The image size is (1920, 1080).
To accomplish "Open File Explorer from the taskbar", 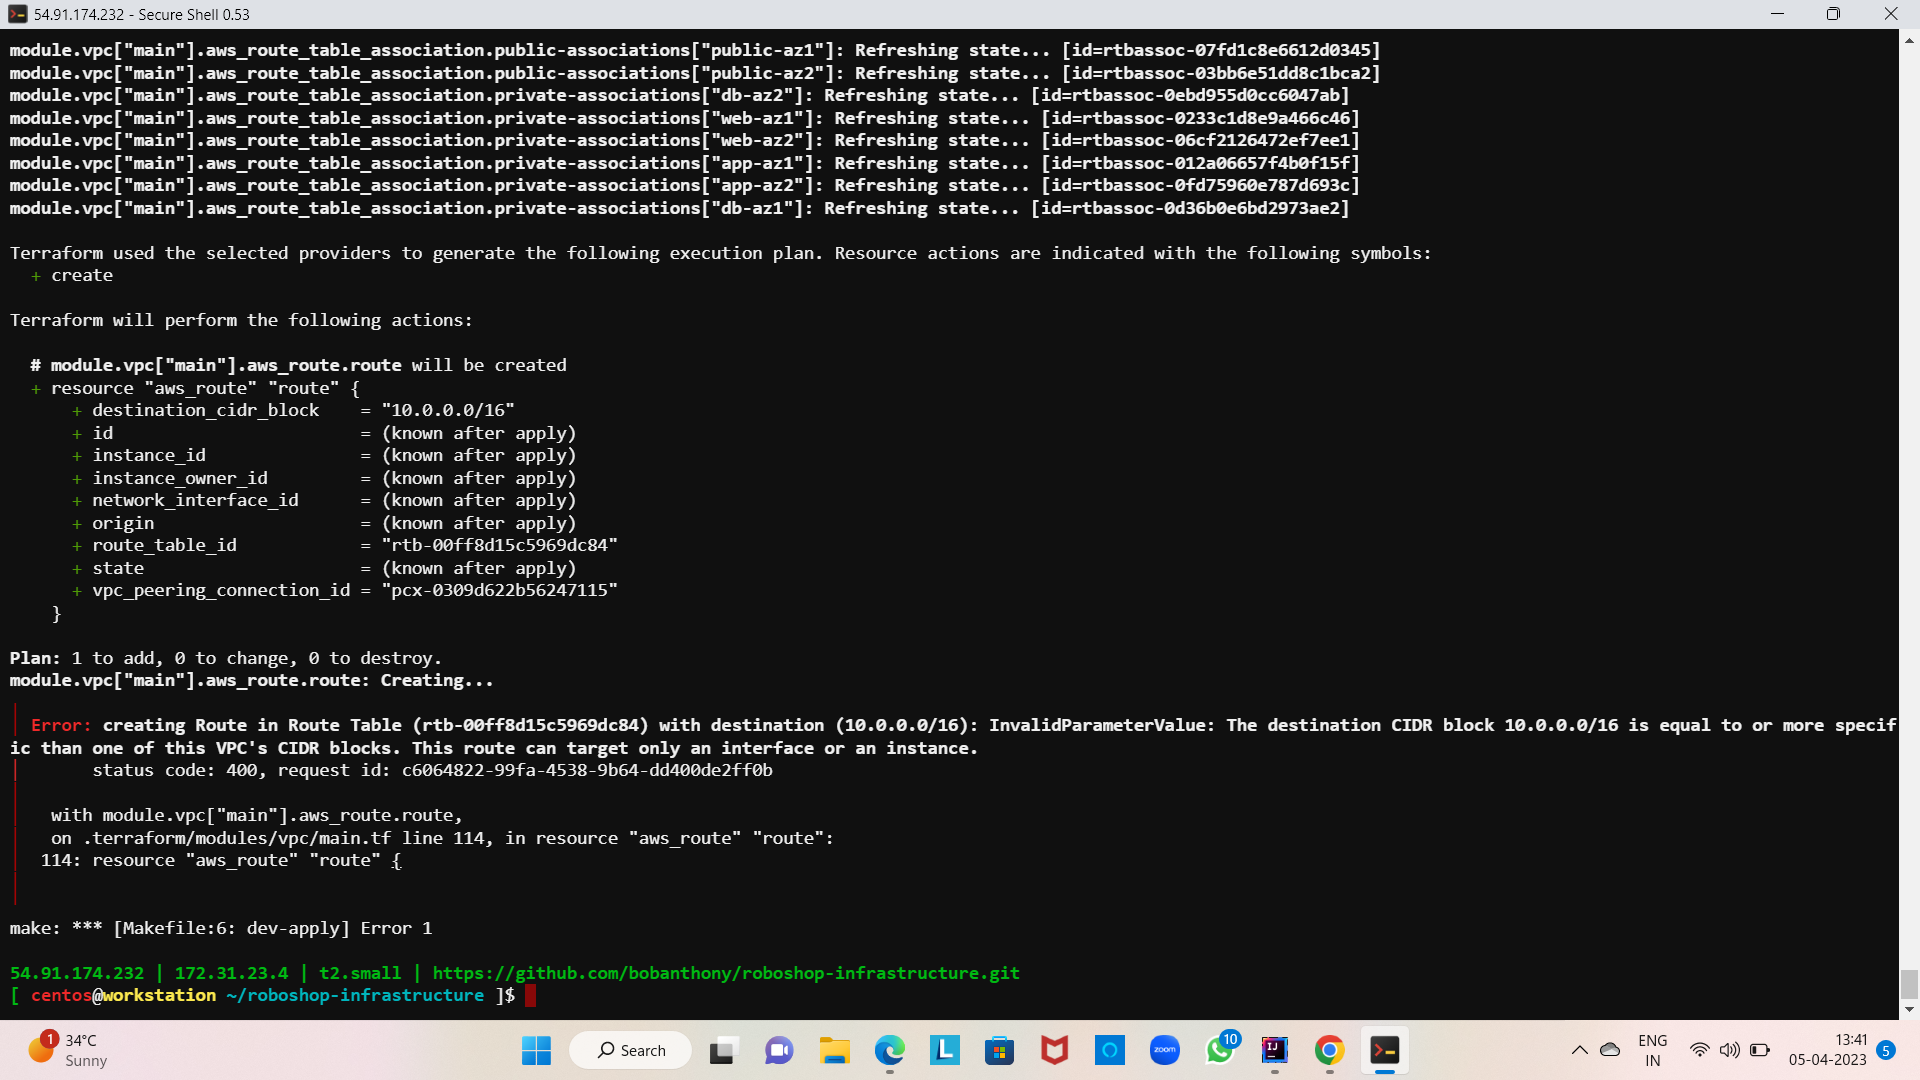I will tap(834, 1050).
